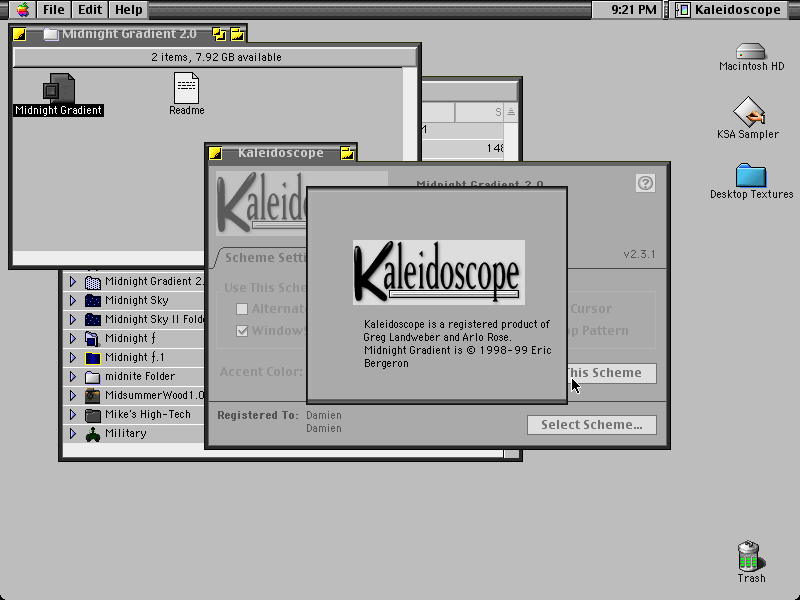Image resolution: width=800 pixels, height=600 pixels.
Task: Select the Military name text
Action: 126,434
